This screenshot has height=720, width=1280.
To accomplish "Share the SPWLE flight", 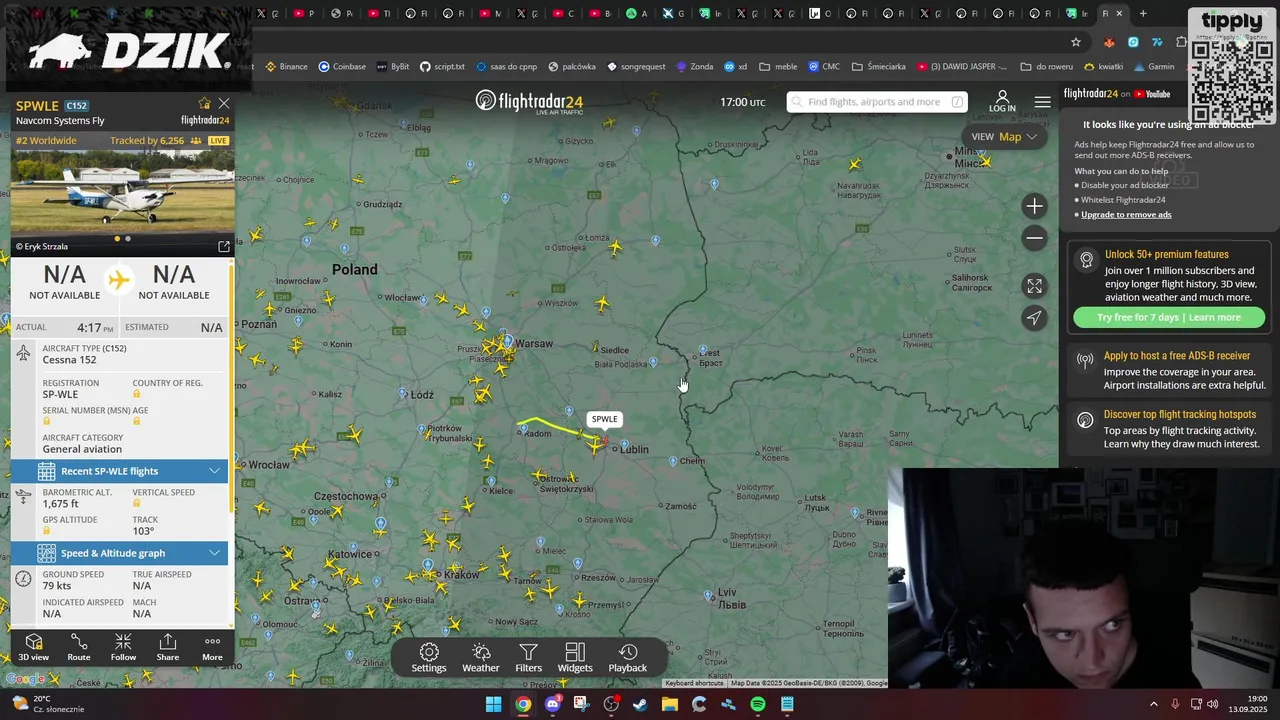I will 168,647.
